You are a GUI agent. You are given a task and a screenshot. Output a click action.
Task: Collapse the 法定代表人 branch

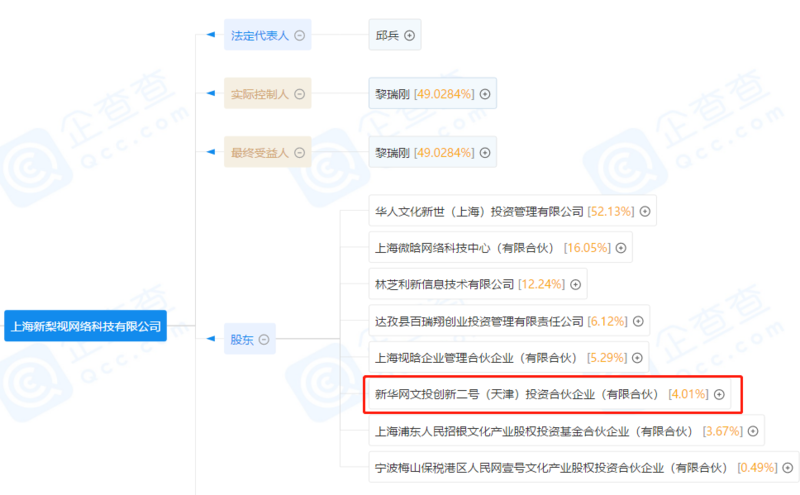[x=299, y=35]
